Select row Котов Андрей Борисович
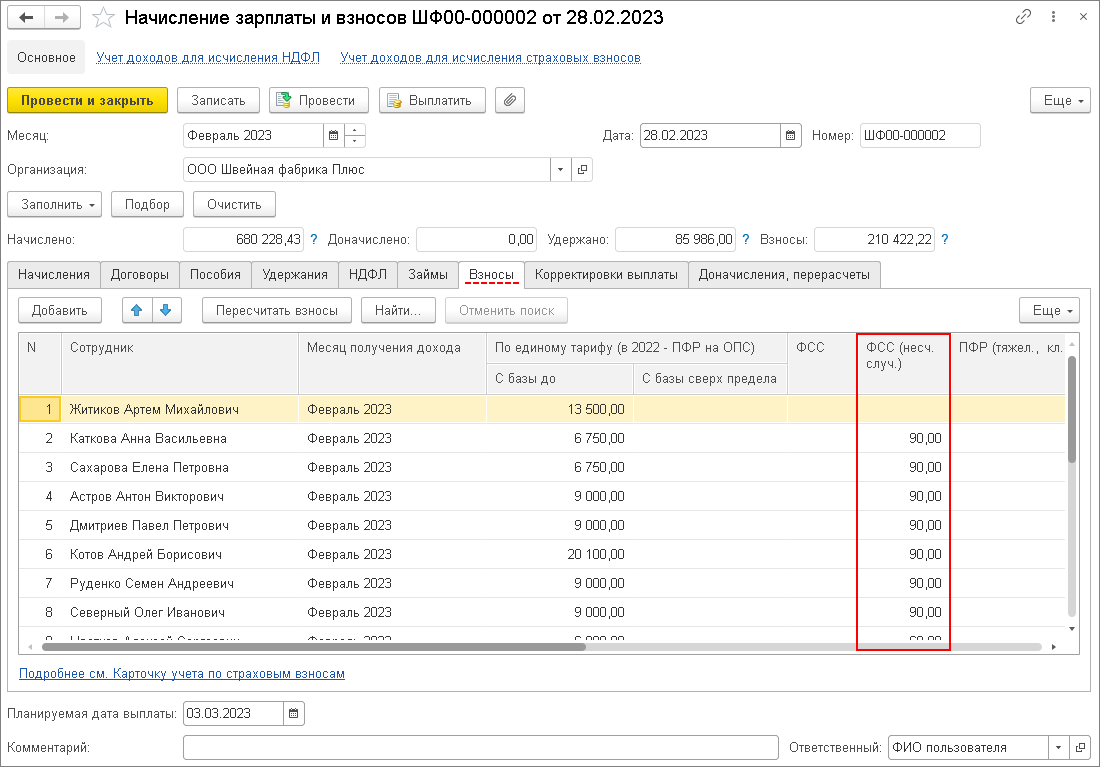The height and width of the screenshot is (767, 1100). pyautogui.click(x=542, y=554)
